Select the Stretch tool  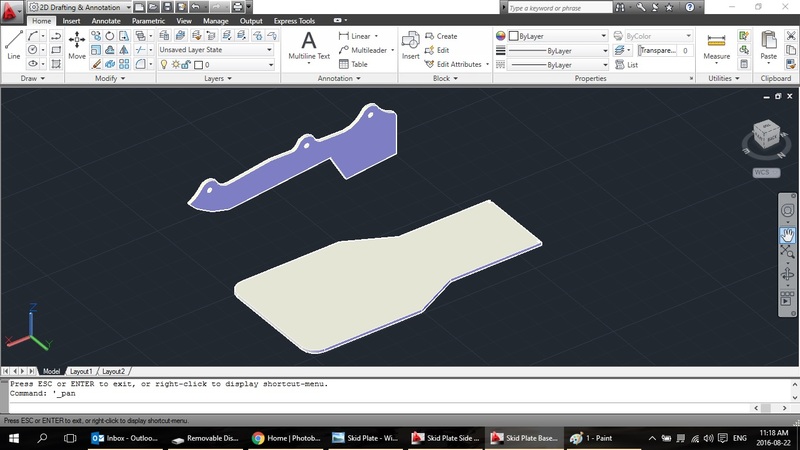[124, 36]
